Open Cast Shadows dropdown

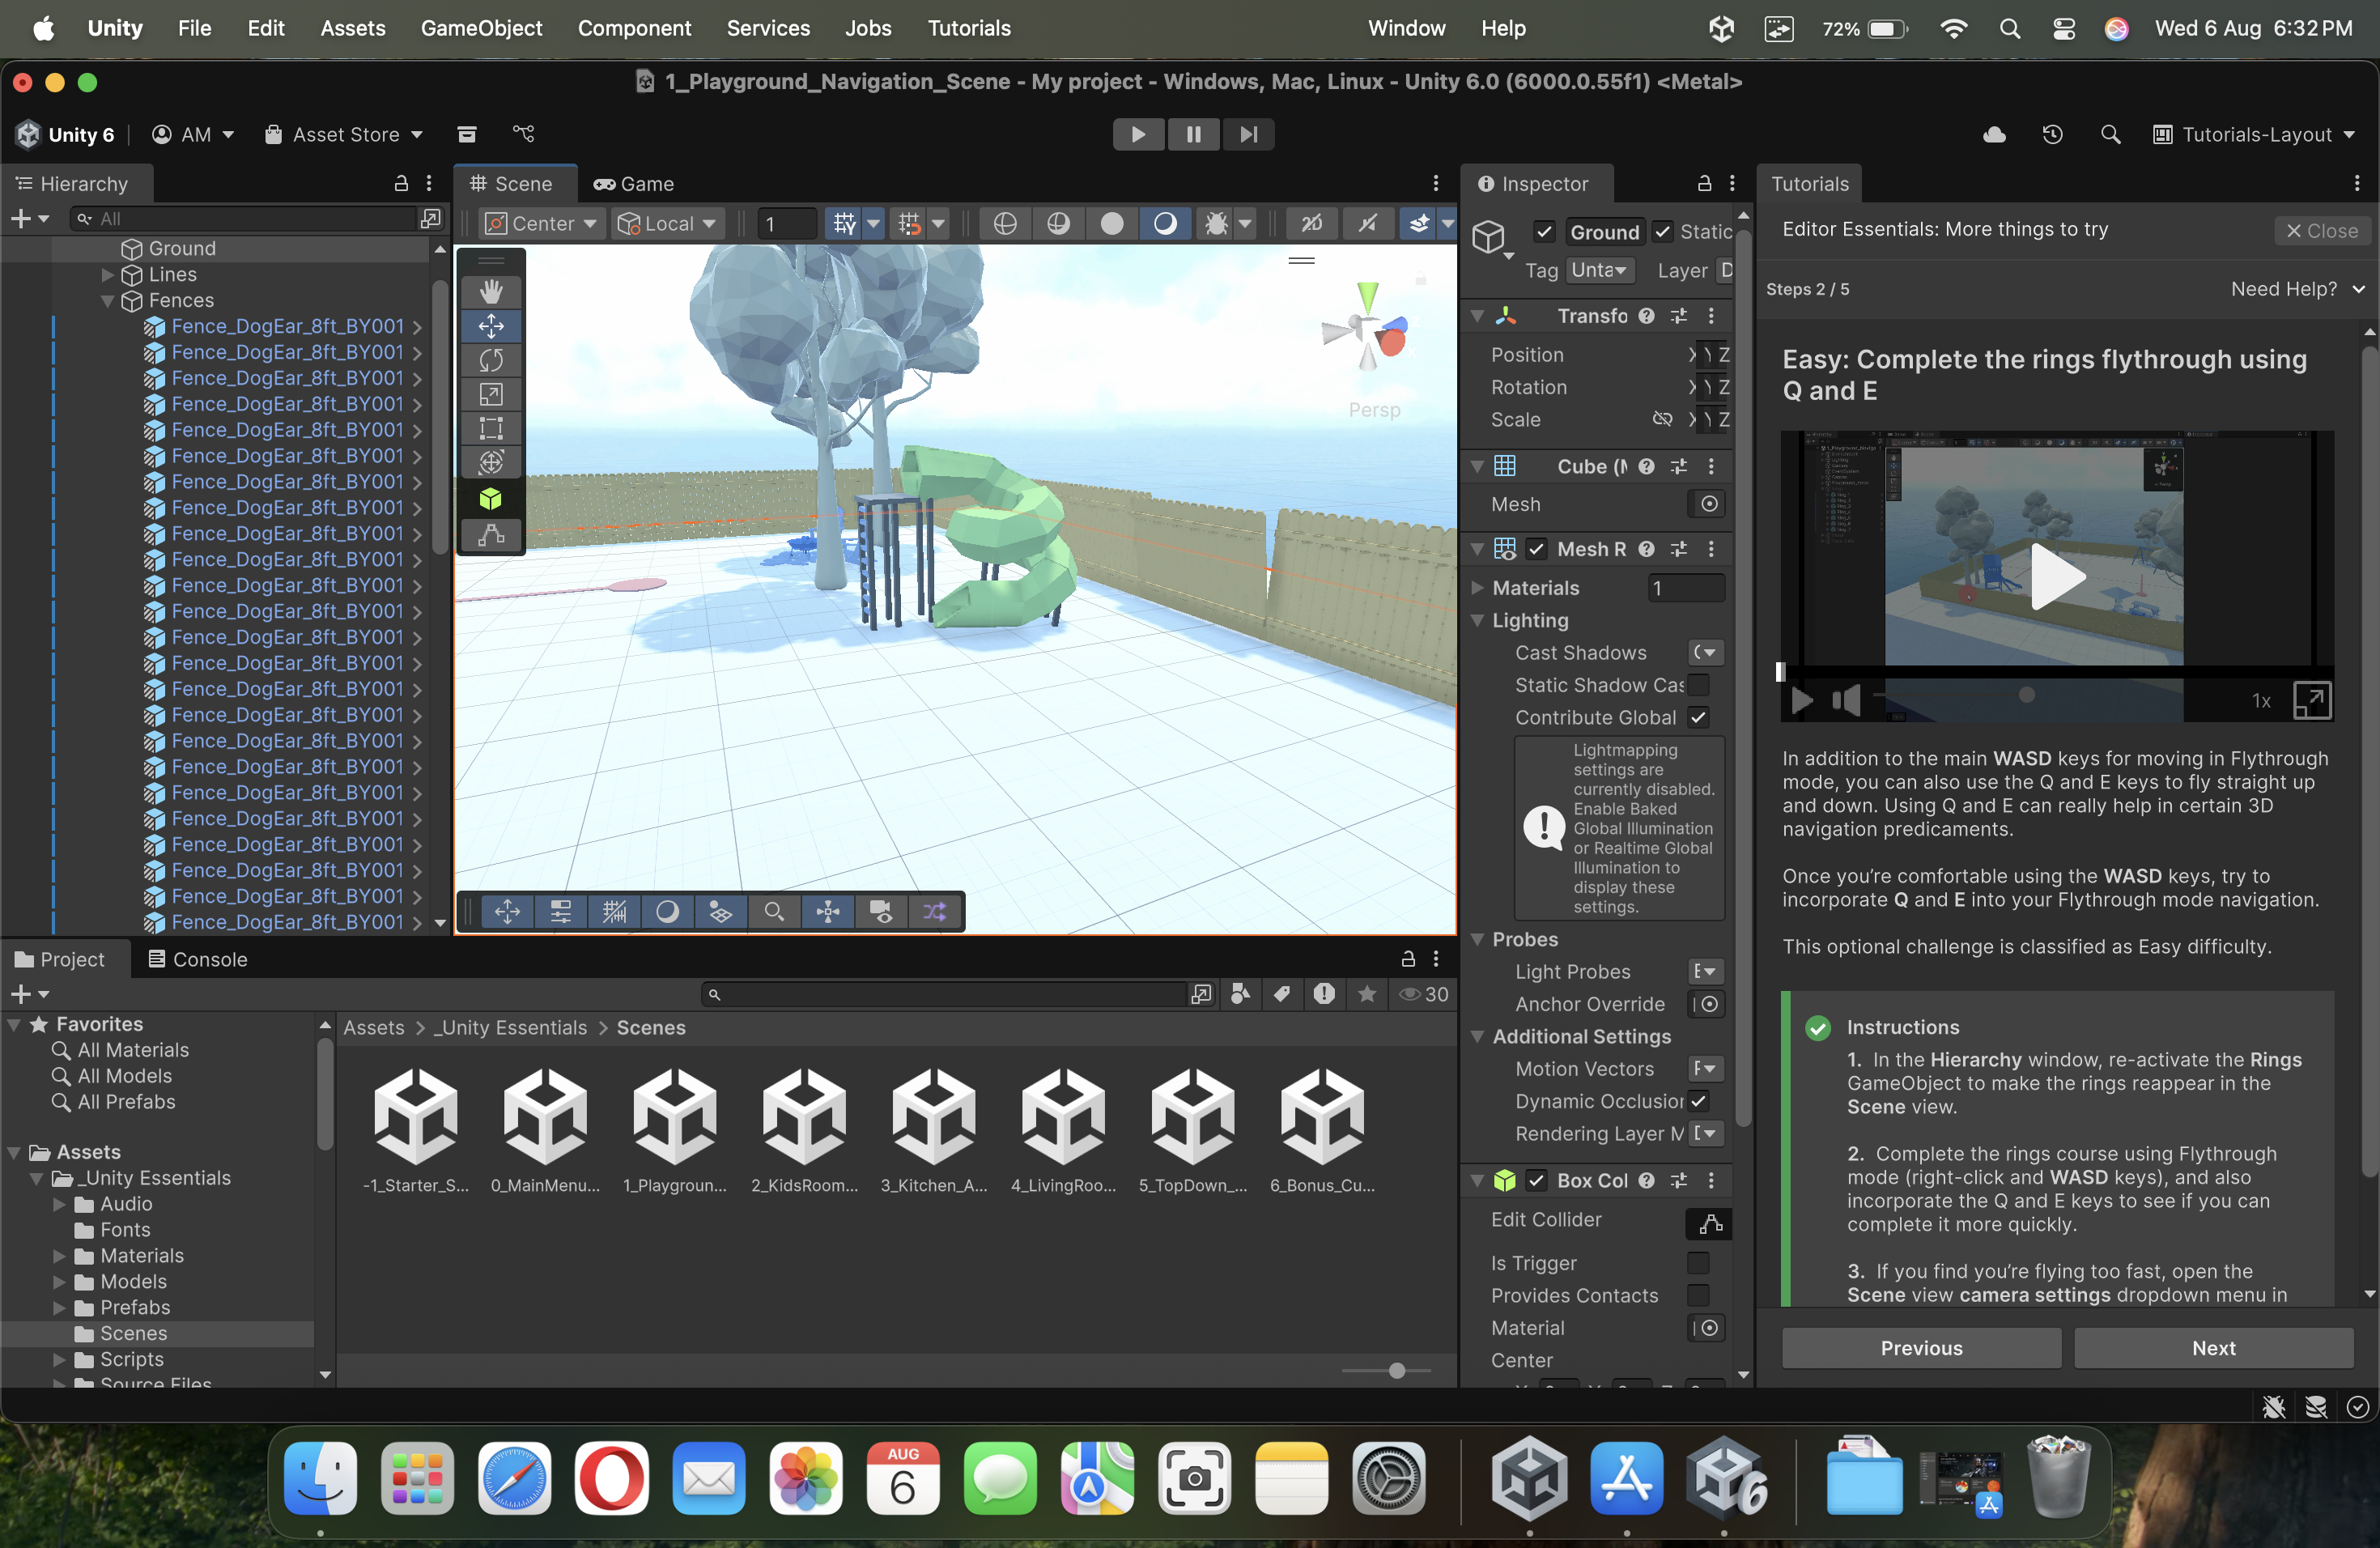(1706, 653)
